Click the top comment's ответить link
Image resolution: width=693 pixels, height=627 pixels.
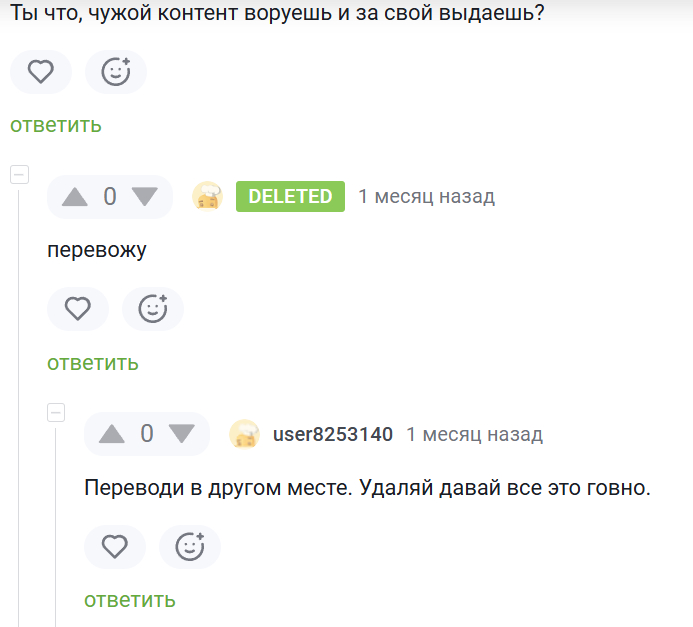coord(56,125)
